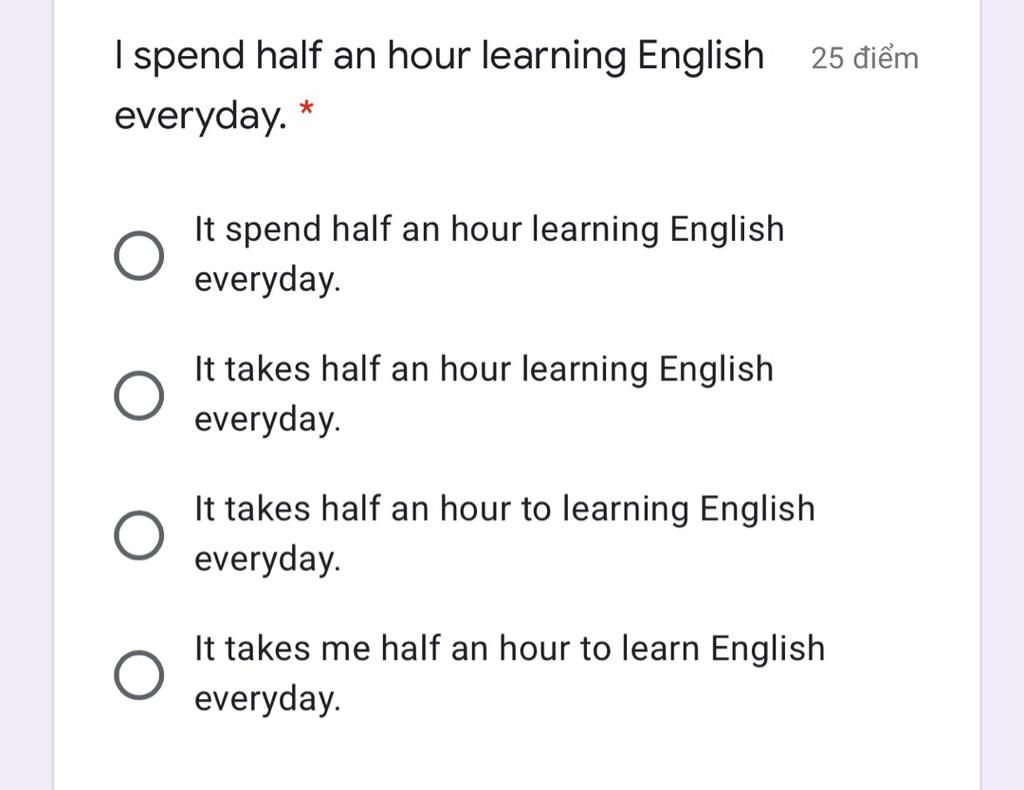Click the 'It takes half an hour learning English' label
Viewport: 1024px width, 790px height.
click(483, 370)
